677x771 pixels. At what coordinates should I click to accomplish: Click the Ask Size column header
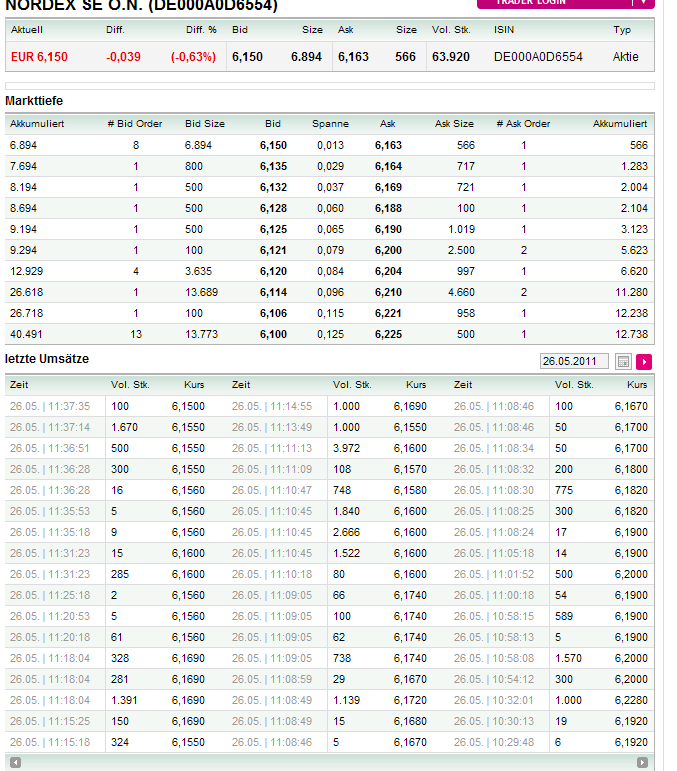pyautogui.click(x=454, y=124)
